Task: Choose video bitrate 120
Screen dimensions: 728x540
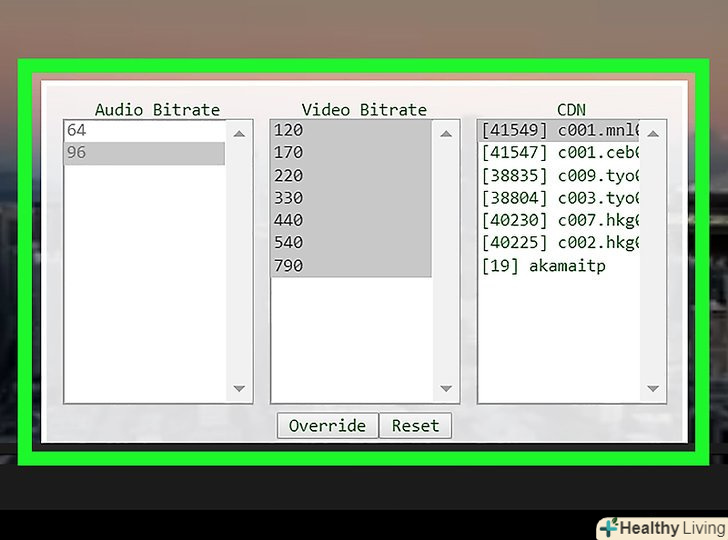Action: click(x=350, y=130)
